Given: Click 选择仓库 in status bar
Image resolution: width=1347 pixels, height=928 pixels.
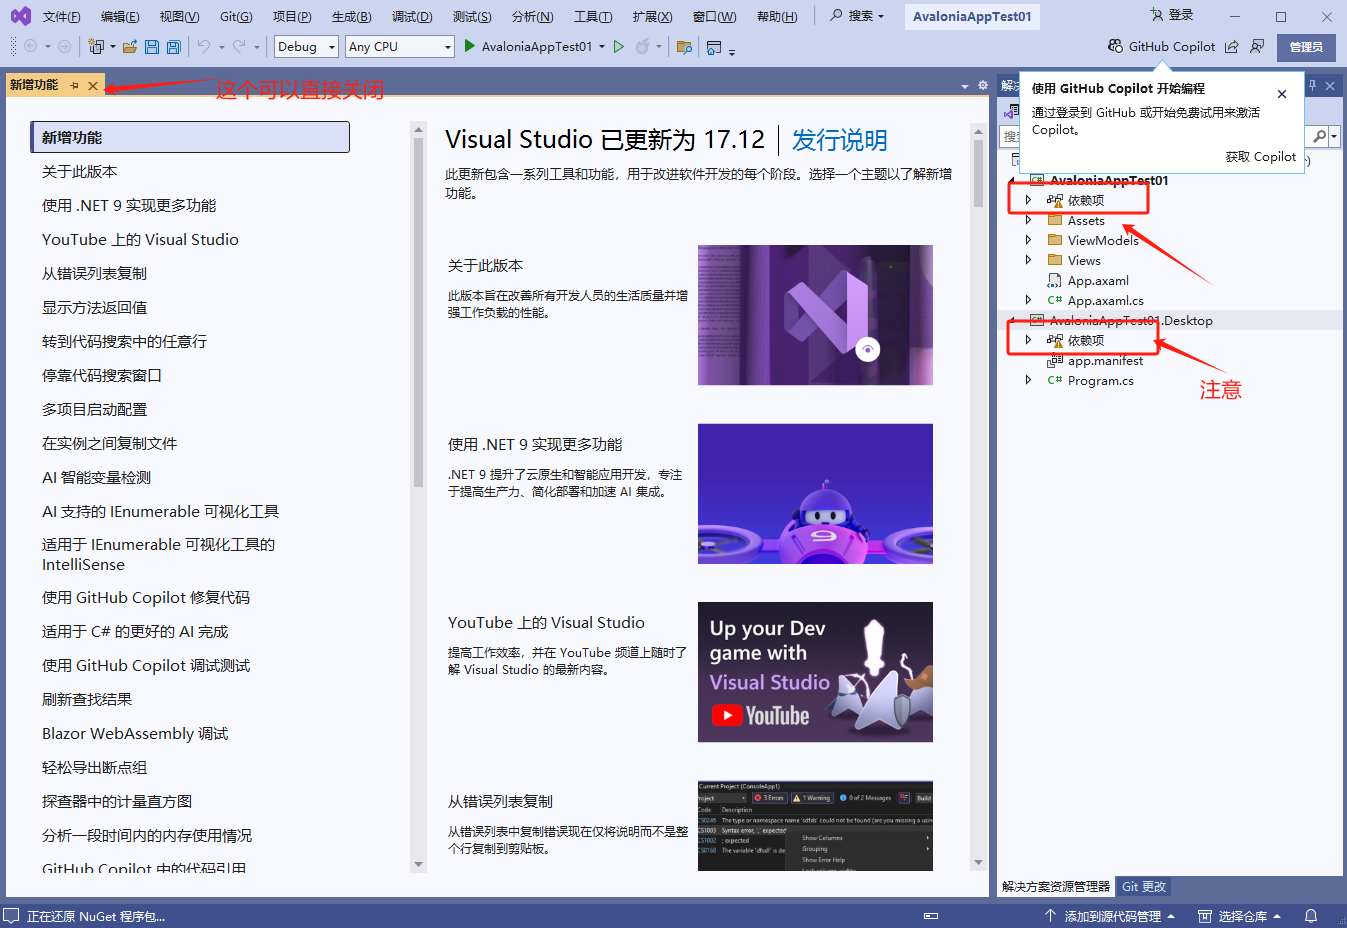Looking at the screenshot, I should pyautogui.click(x=1240, y=916).
